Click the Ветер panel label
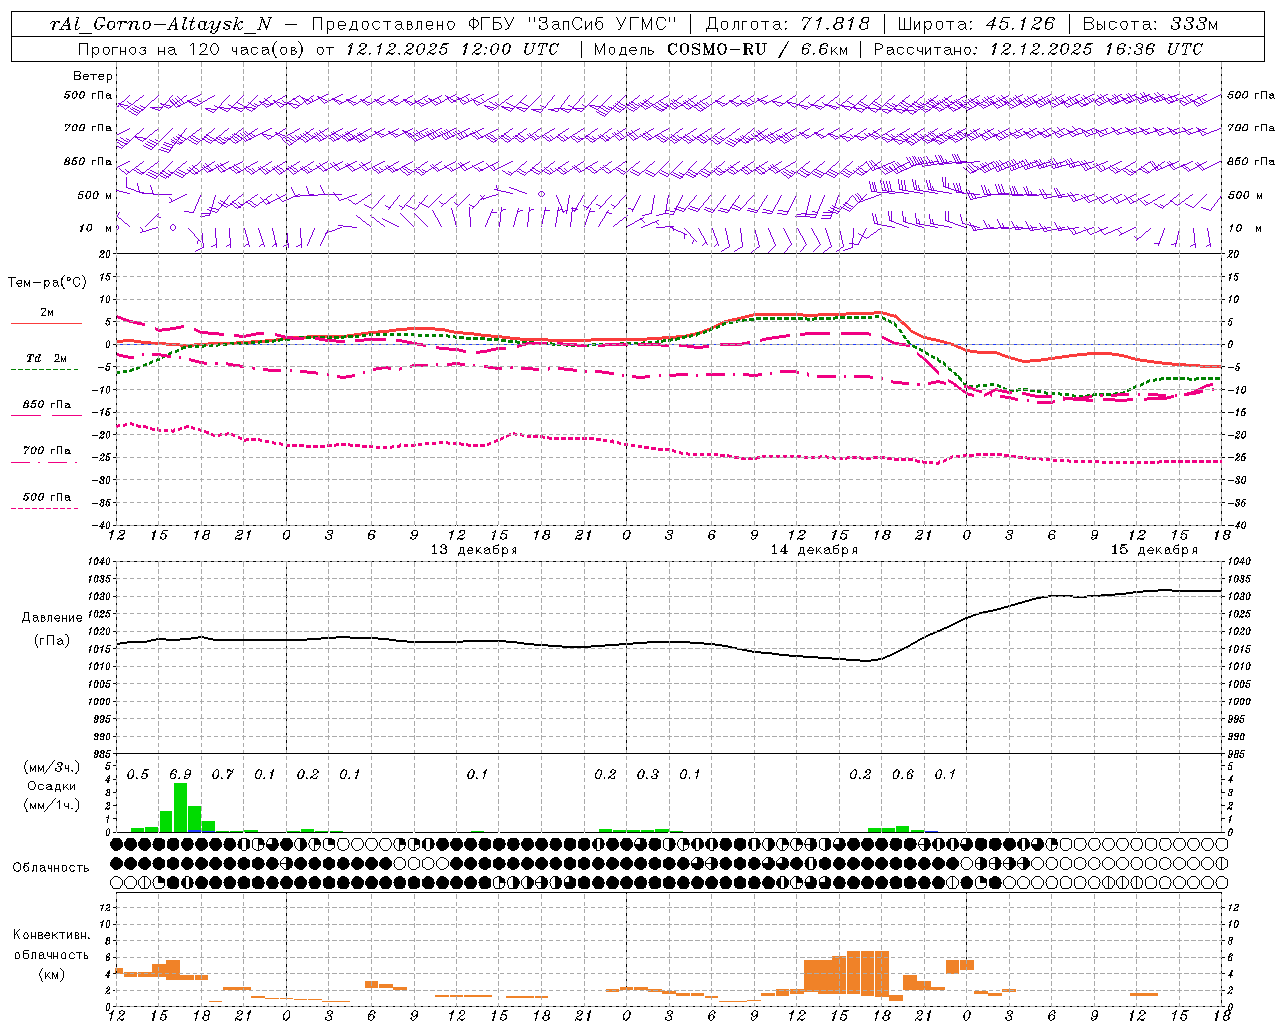This screenshot has width=1280, height=1024. coord(93,76)
